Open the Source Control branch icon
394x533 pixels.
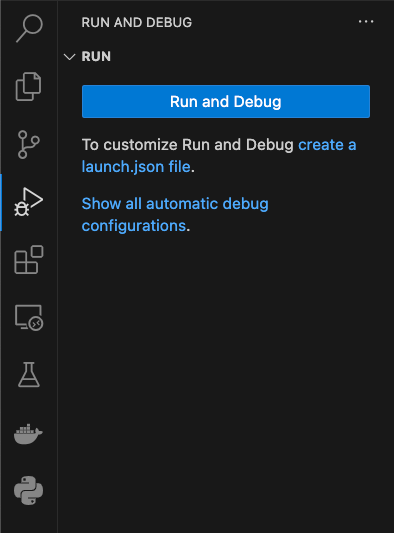[x=29, y=144]
